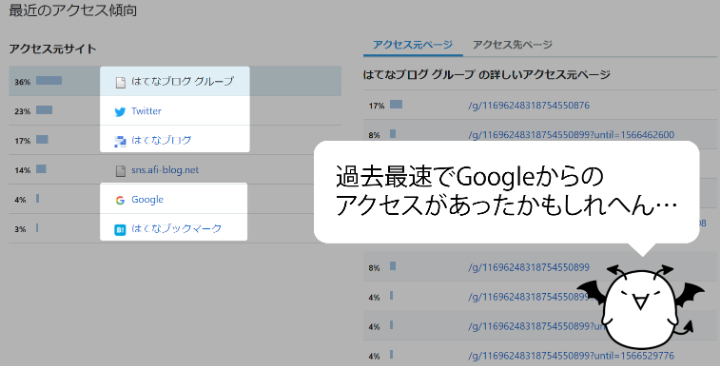This screenshot has height=366, width=720.
Task: Click the アクセス元サイト heading
Action: pos(52,49)
